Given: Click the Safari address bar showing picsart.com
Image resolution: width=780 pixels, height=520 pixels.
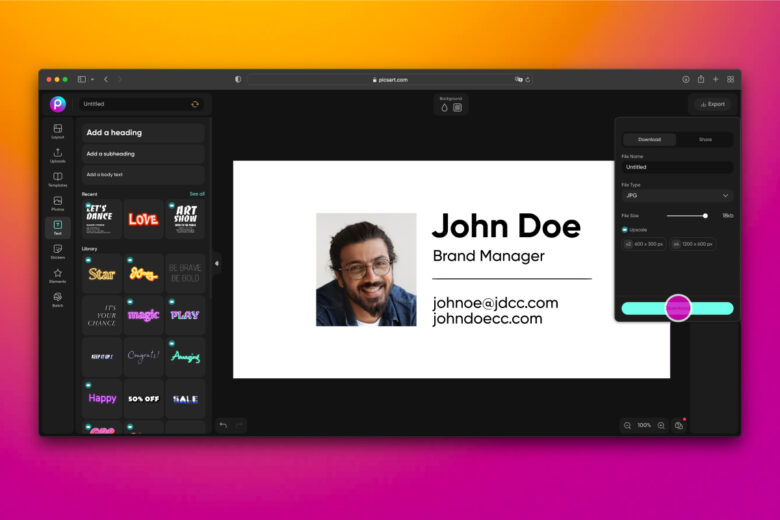Looking at the screenshot, I should [x=390, y=80].
